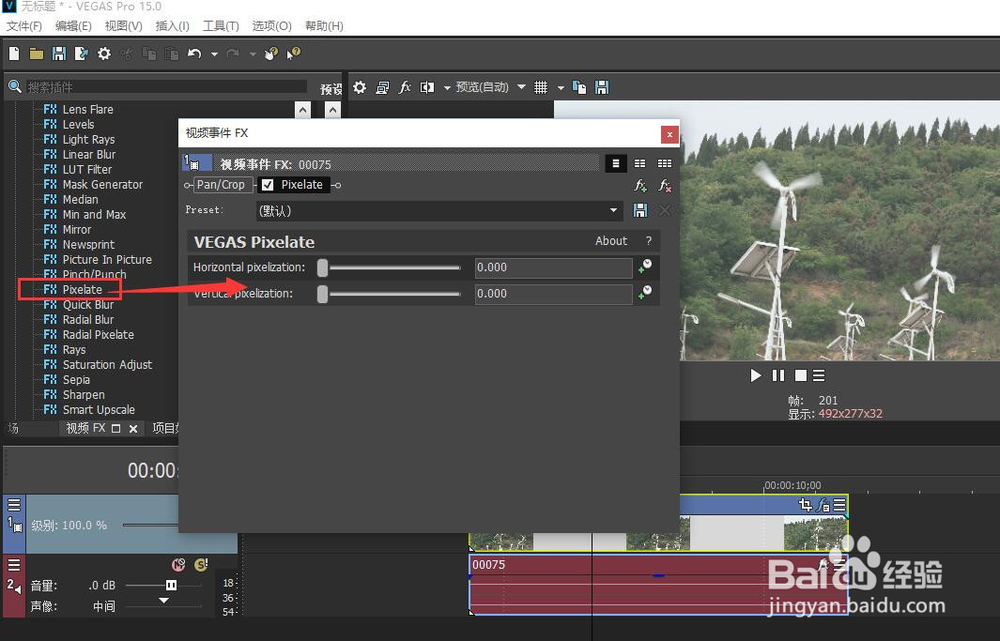Click Vertical pixelization slider handle
The image size is (1000, 641).
pyautogui.click(x=323, y=294)
